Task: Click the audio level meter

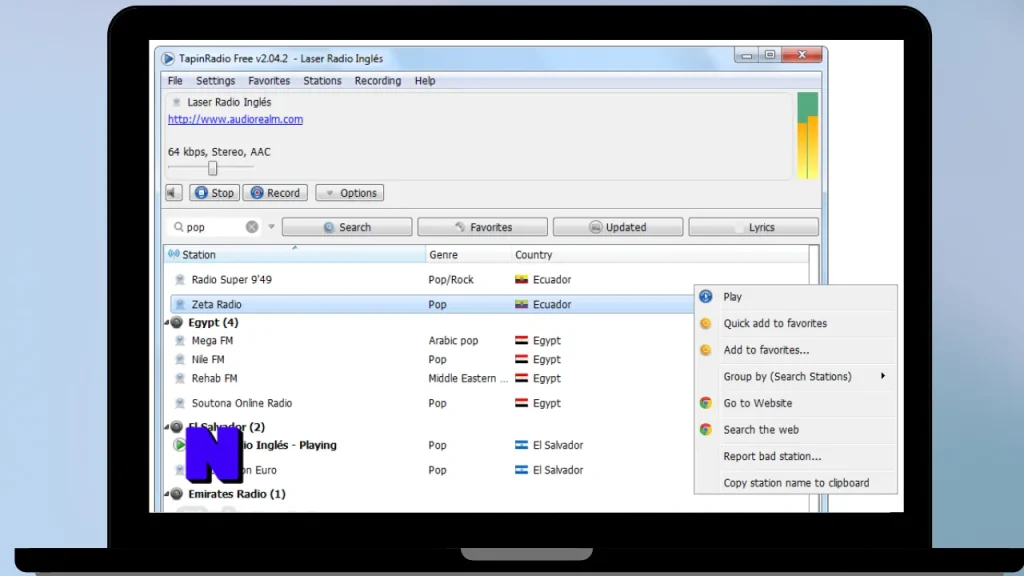Action: coord(807,136)
